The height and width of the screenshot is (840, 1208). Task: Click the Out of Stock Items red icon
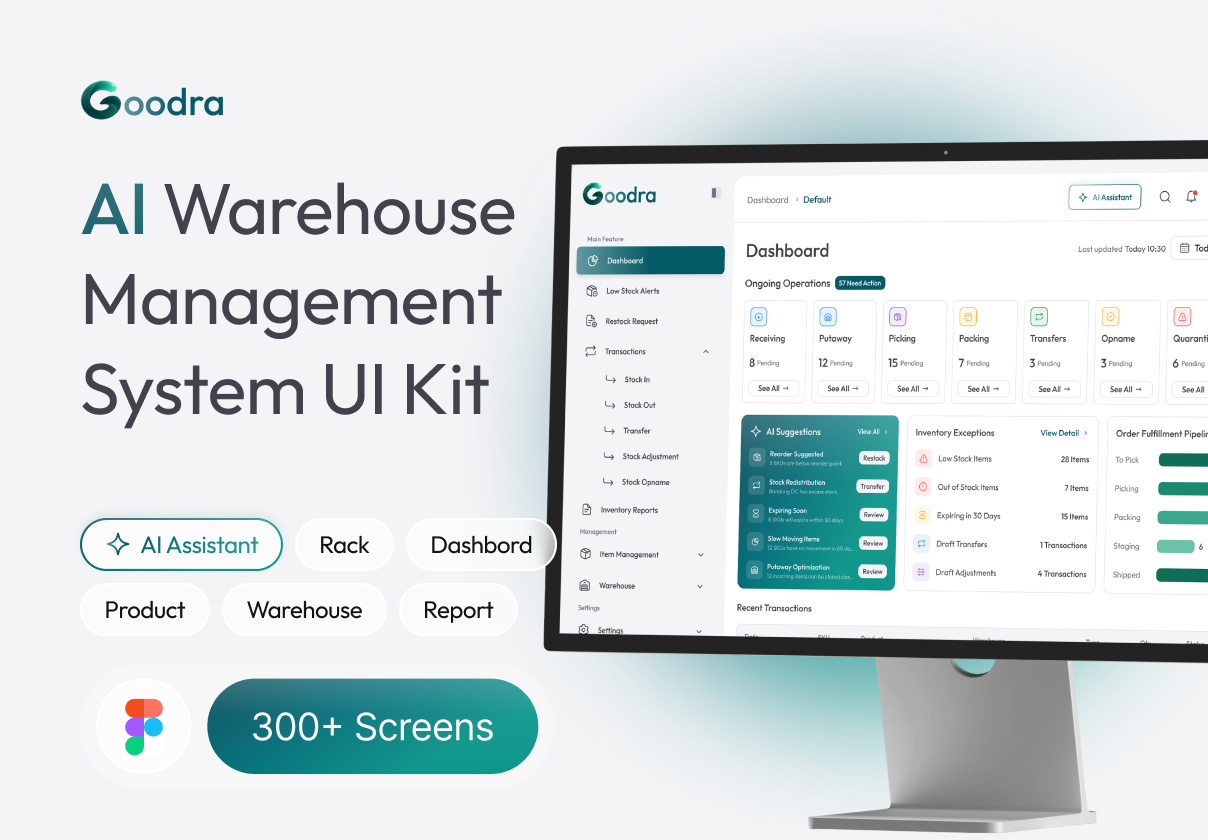(x=922, y=487)
